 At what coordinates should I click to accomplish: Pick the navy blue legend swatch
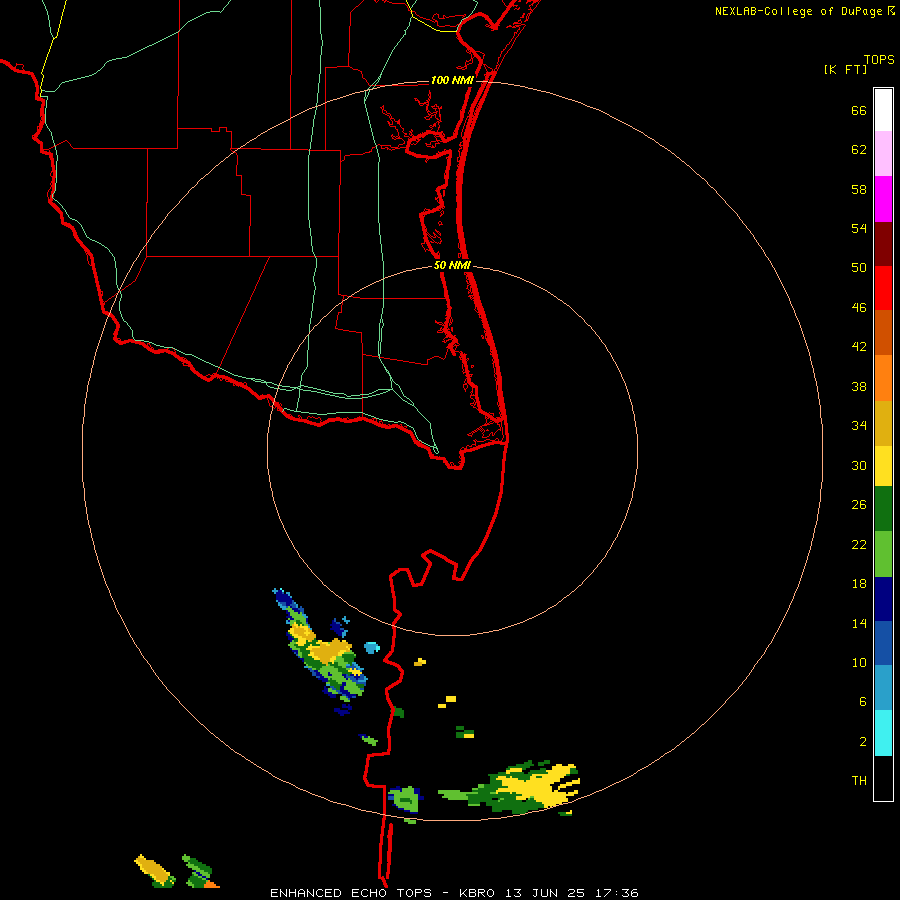point(883,599)
